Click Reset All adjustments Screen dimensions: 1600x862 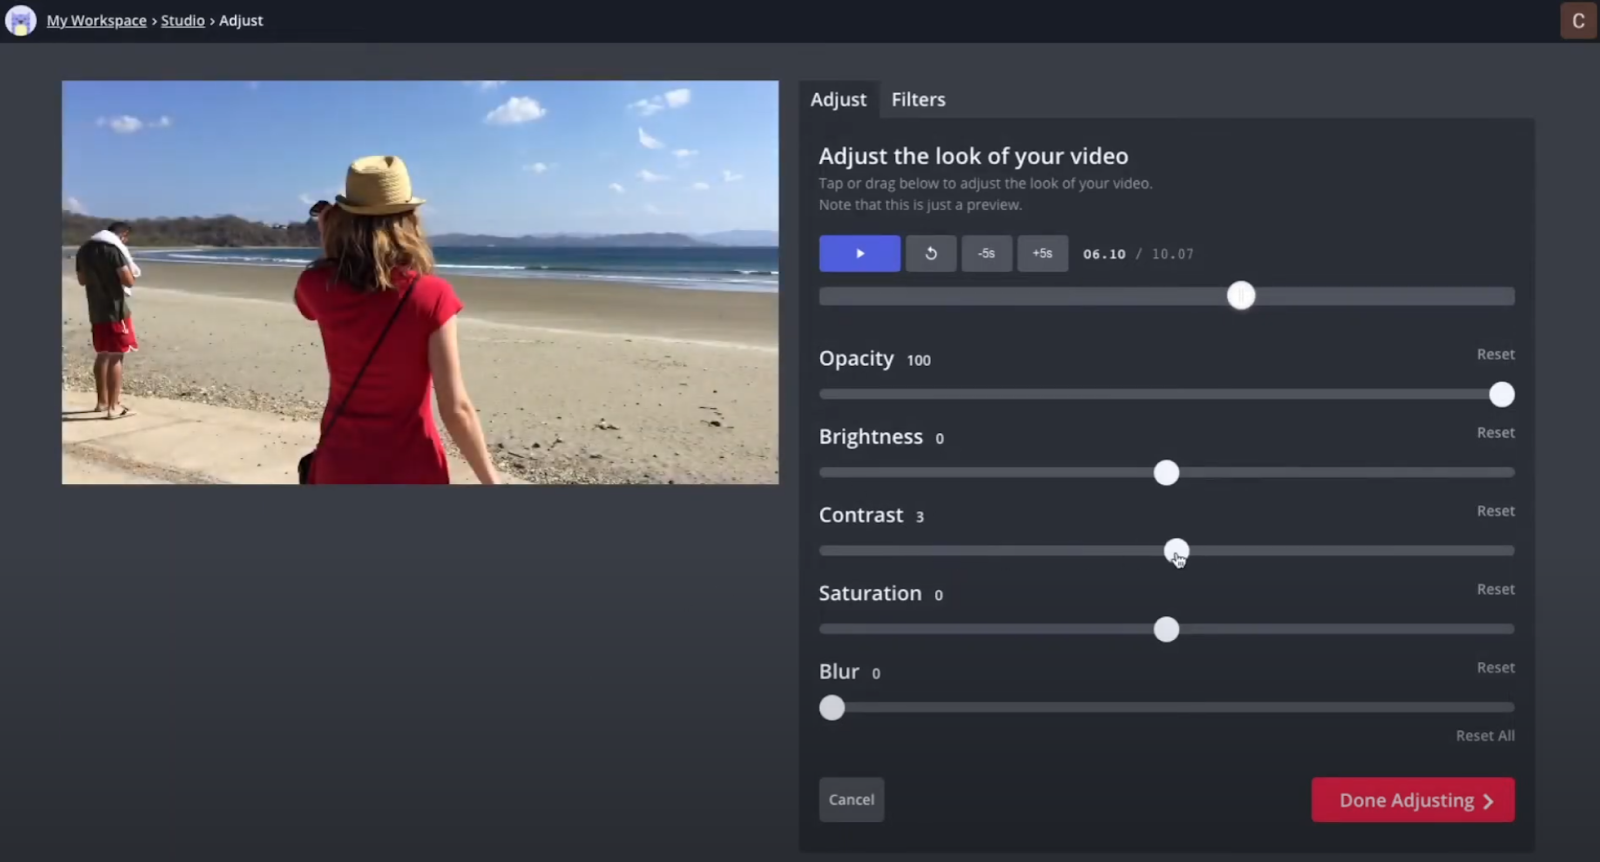click(1484, 736)
